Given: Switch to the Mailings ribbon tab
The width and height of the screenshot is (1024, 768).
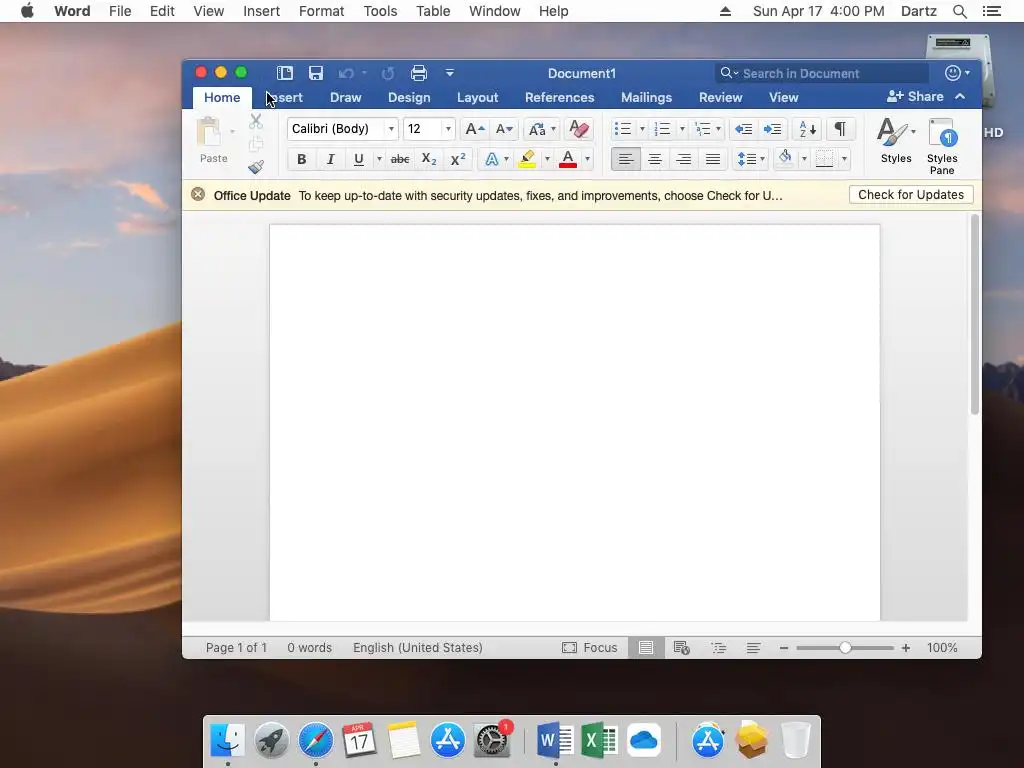Looking at the screenshot, I should [647, 97].
